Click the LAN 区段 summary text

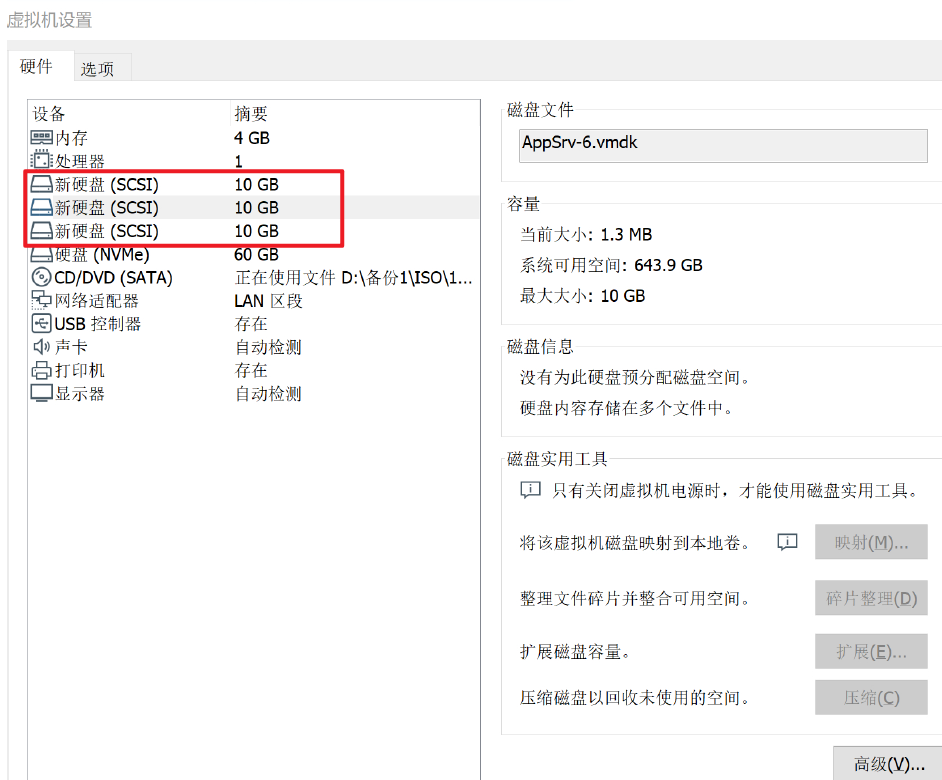[269, 300]
